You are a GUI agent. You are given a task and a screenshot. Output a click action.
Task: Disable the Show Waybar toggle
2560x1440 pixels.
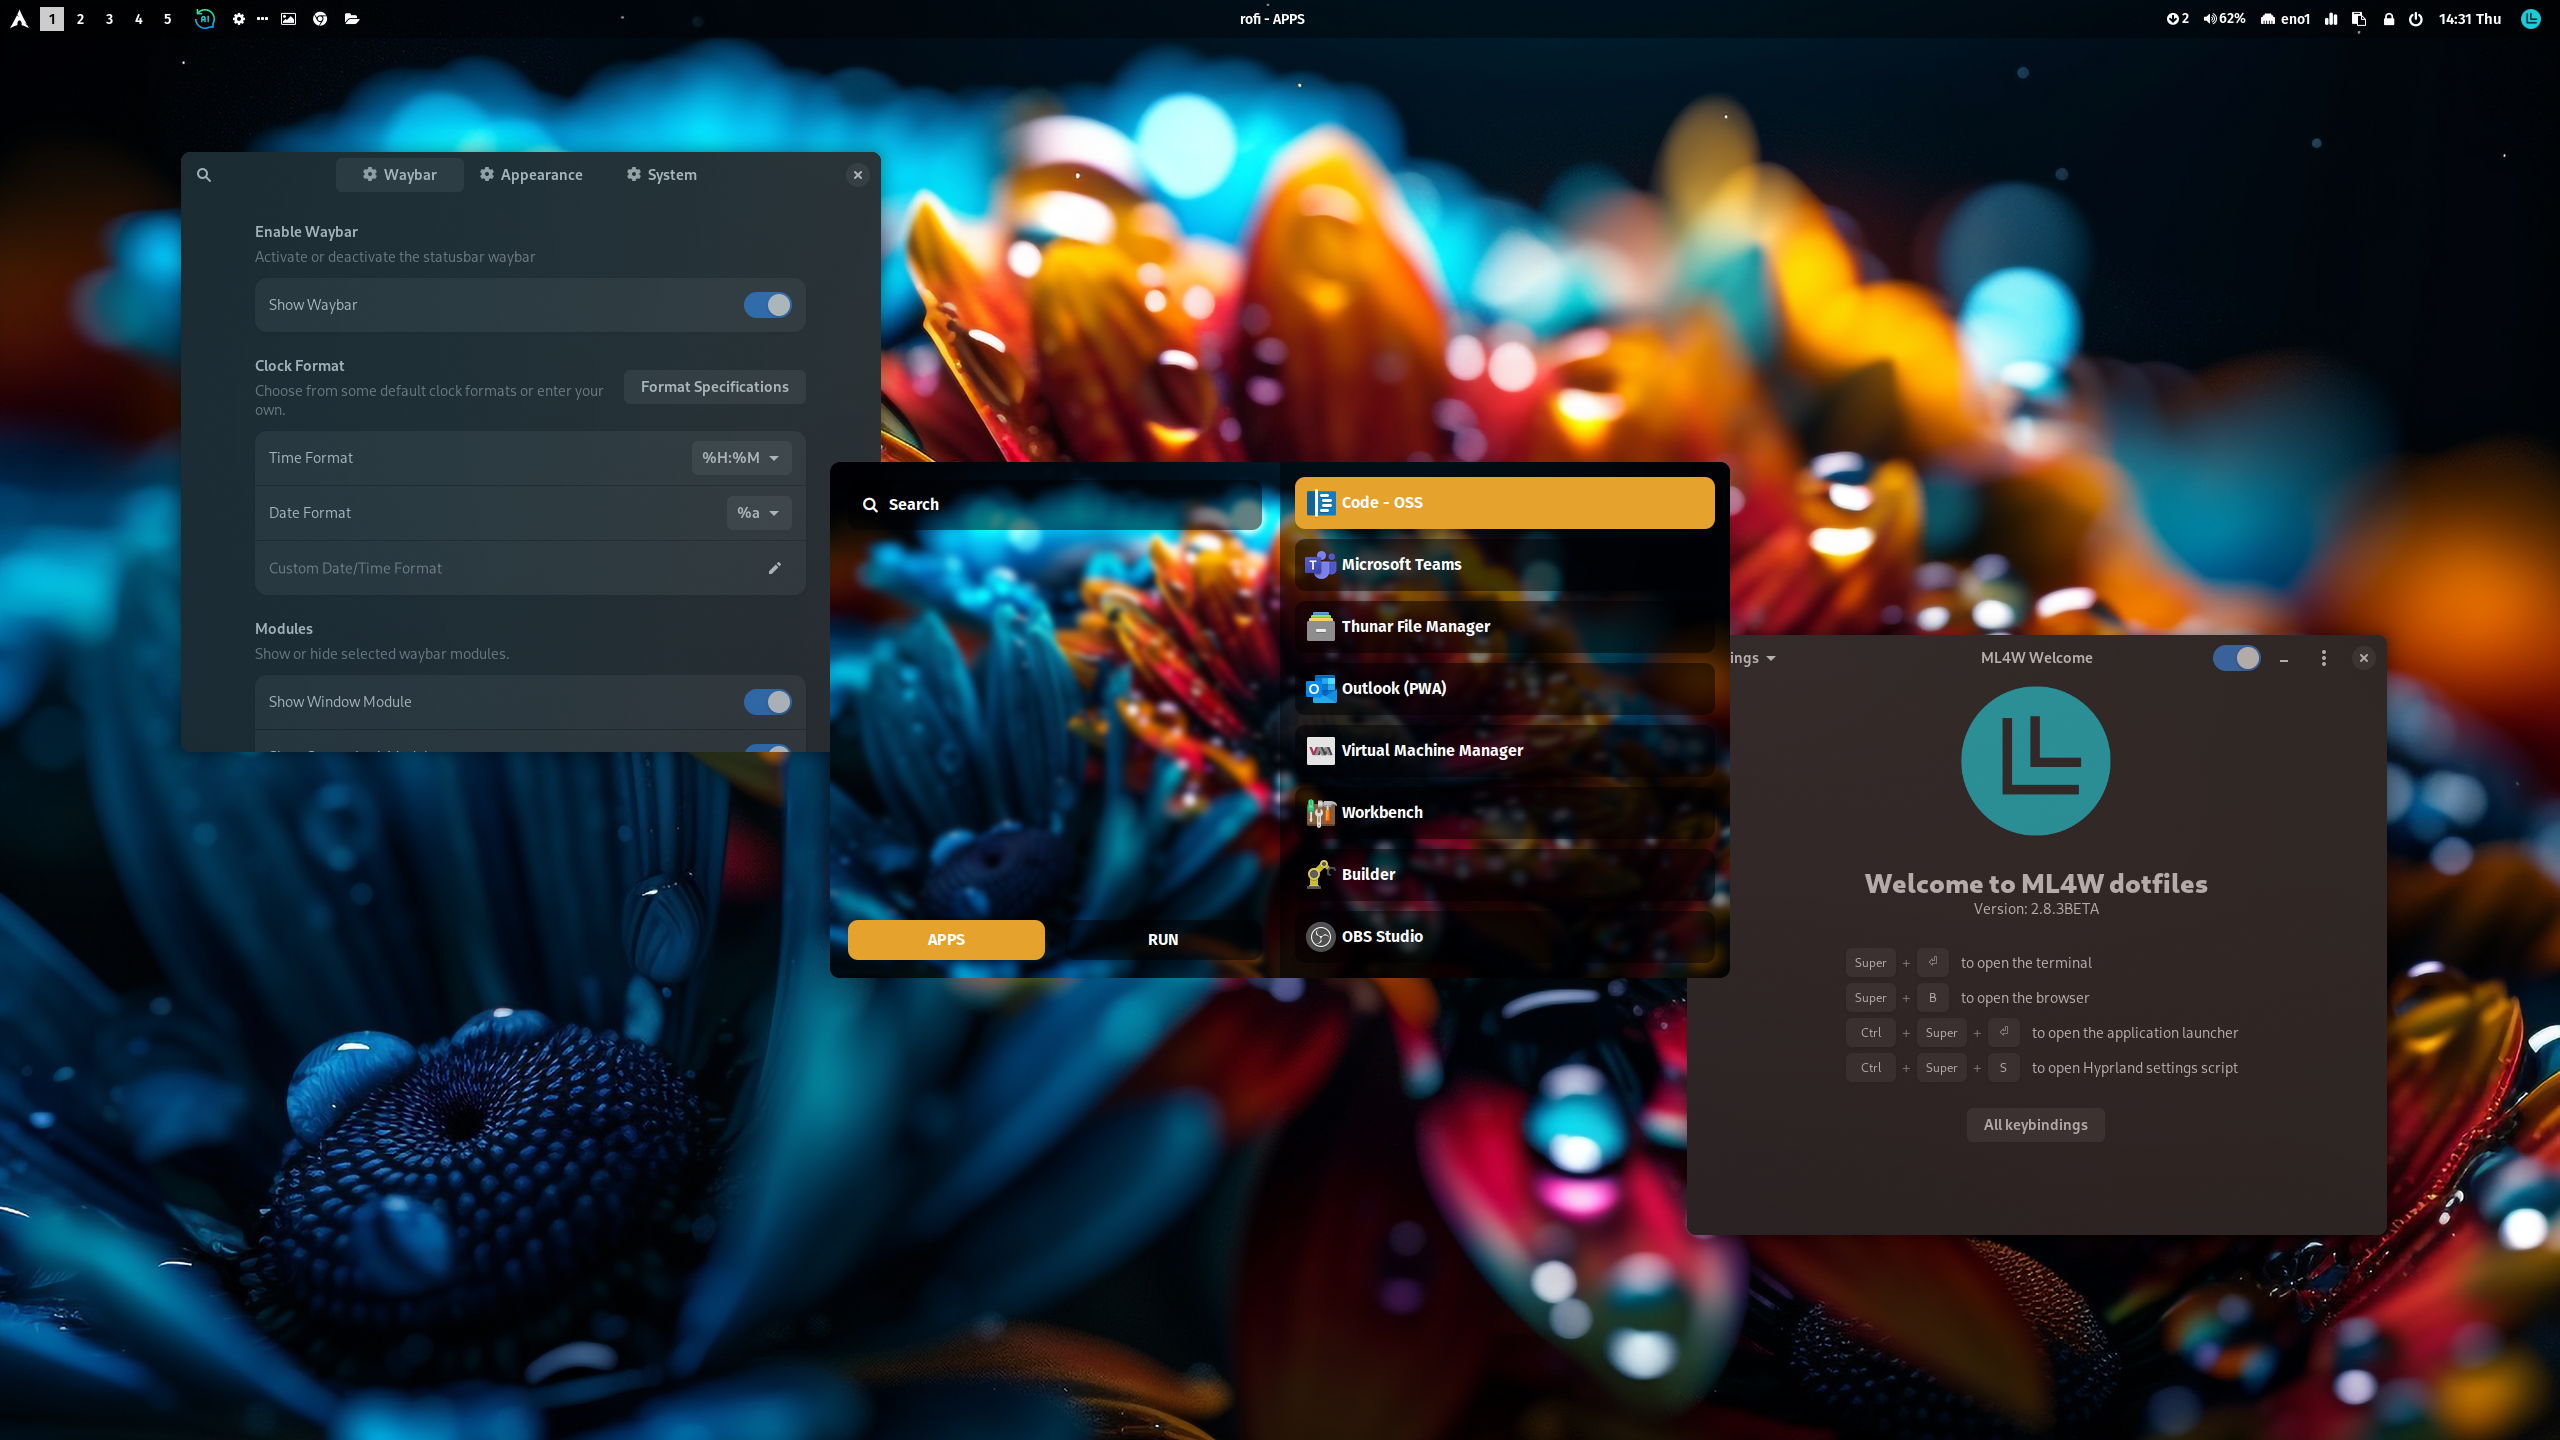767,305
